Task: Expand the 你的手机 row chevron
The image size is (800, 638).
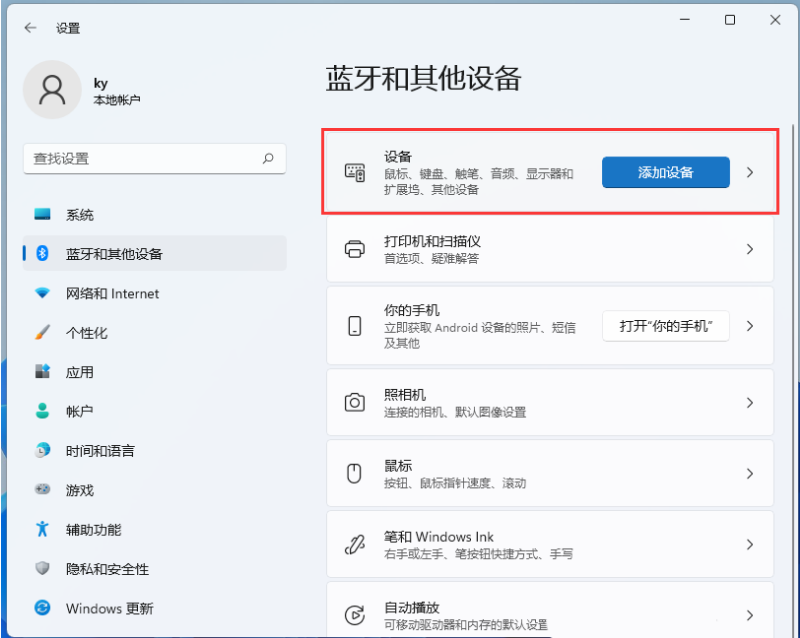Action: (750, 326)
